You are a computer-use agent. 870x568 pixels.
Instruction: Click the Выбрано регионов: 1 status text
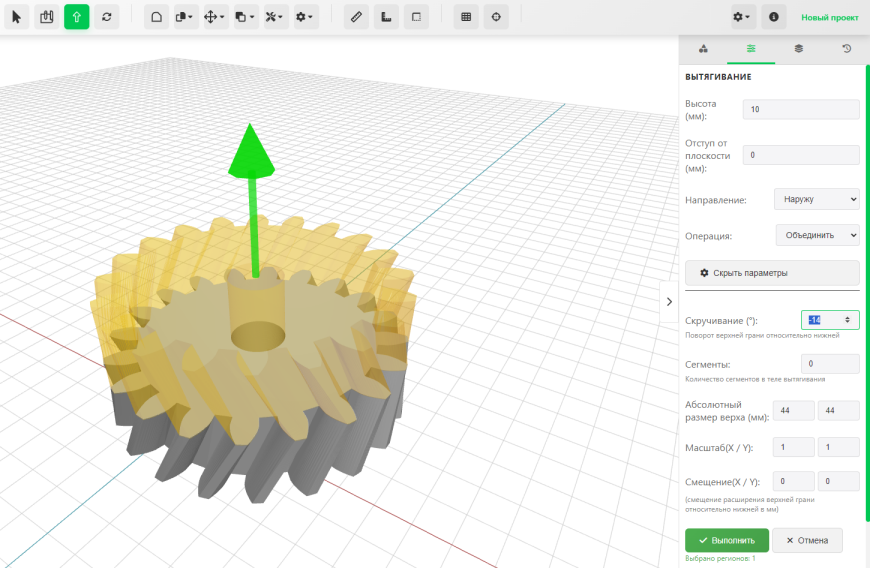(x=720, y=559)
